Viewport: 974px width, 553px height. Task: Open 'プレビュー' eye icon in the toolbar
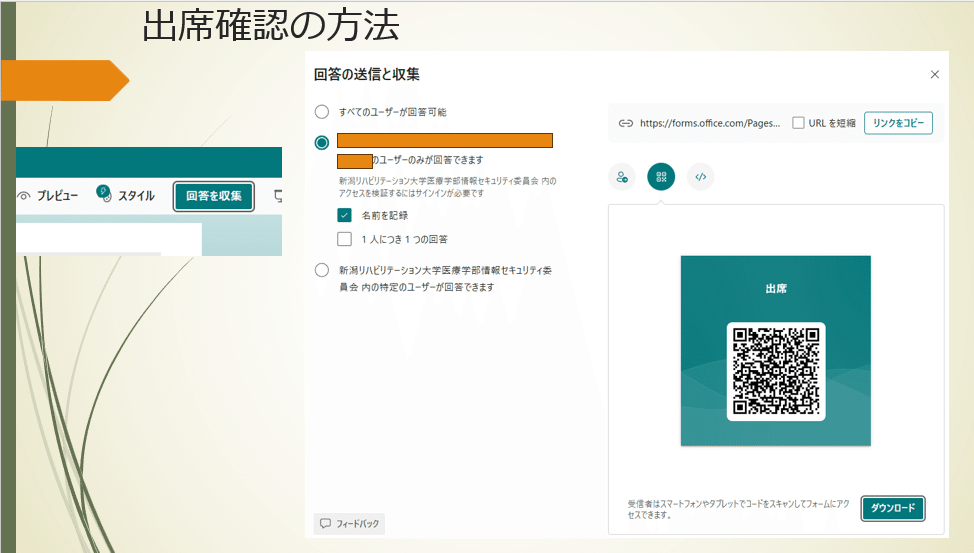24,196
